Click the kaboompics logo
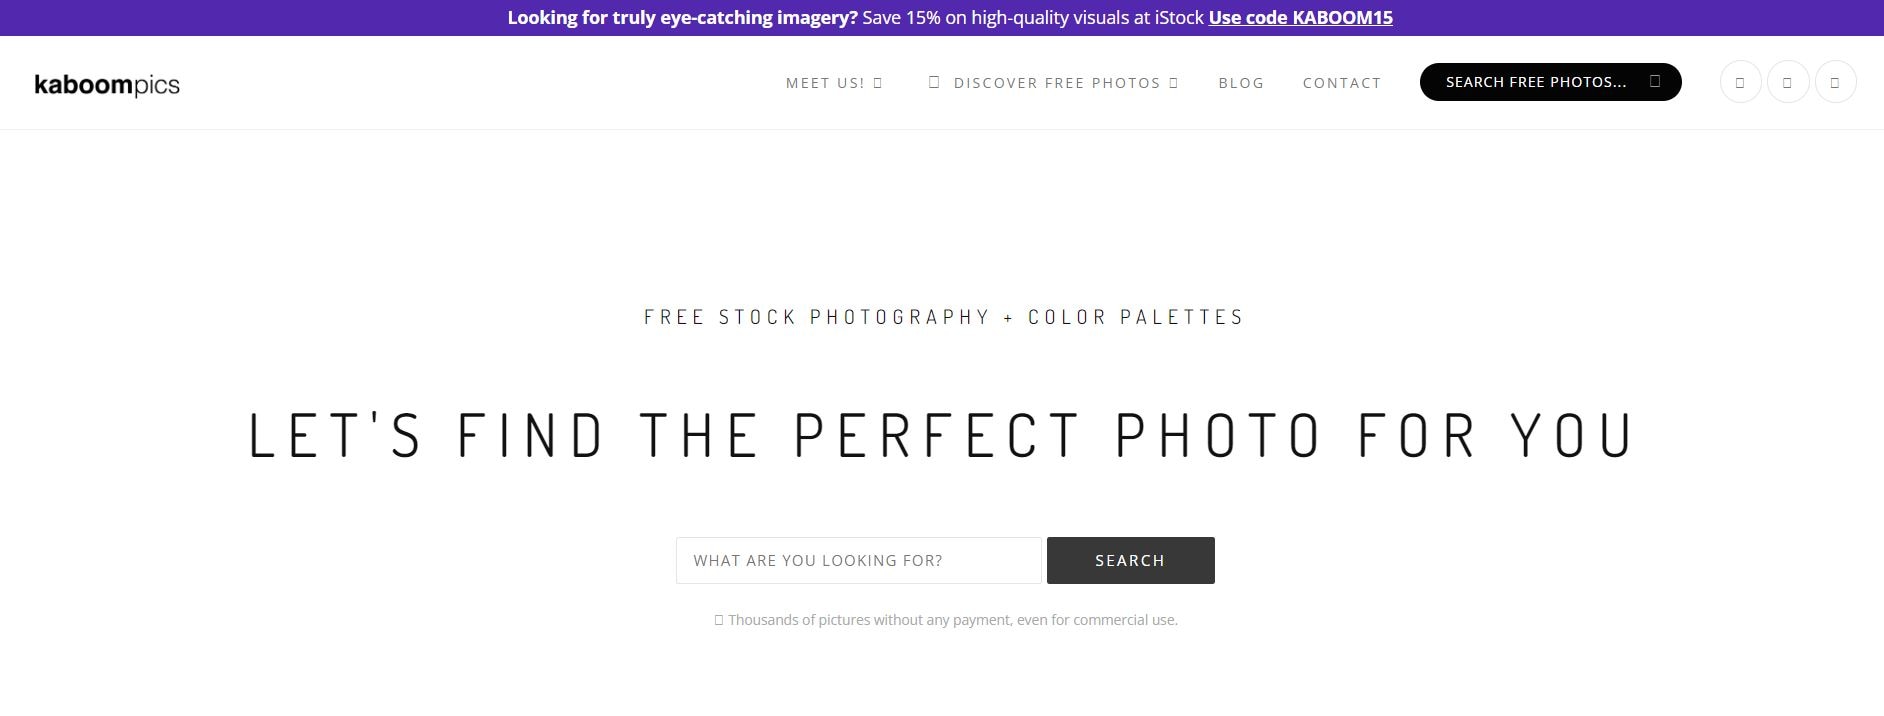Screen dimensions: 1884x716 coord(107,85)
